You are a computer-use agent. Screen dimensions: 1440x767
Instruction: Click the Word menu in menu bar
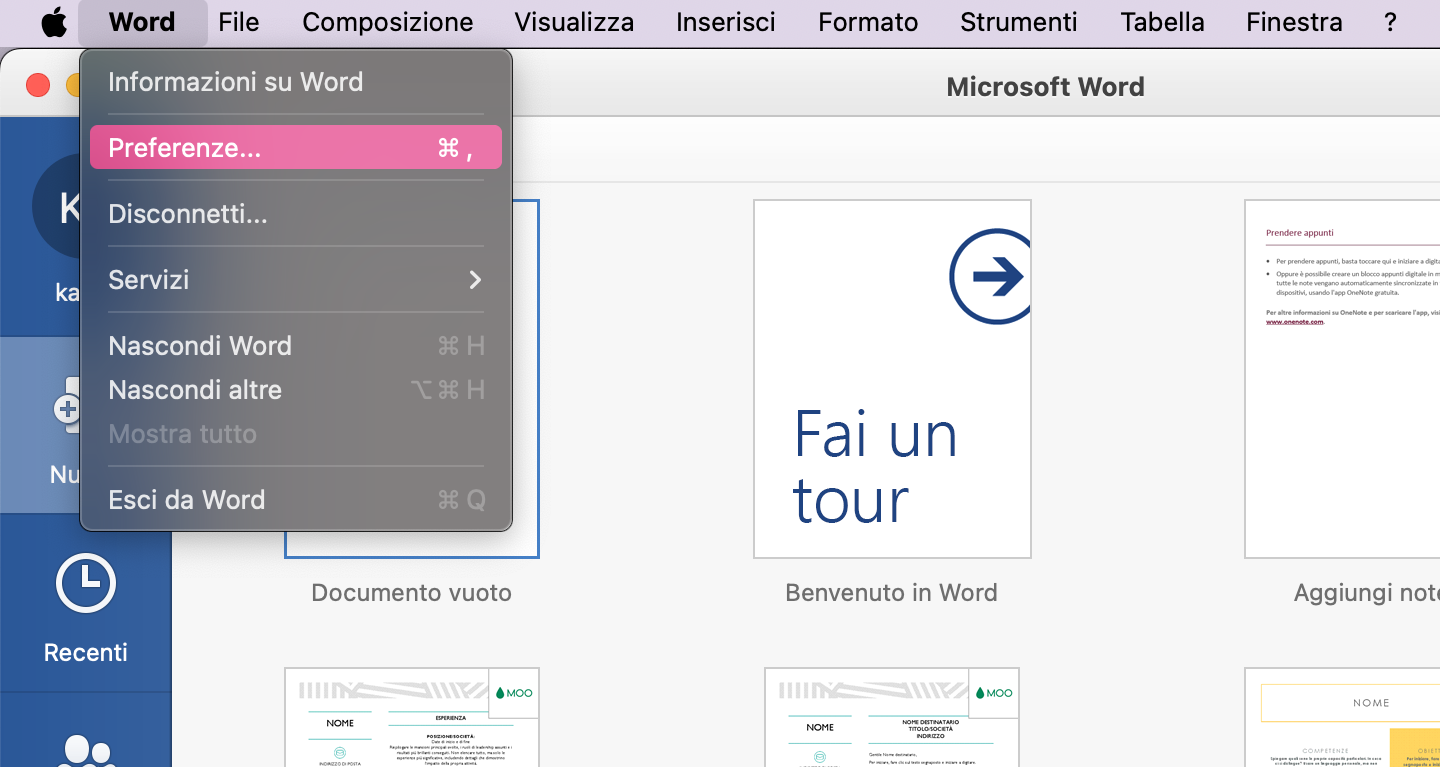142,22
